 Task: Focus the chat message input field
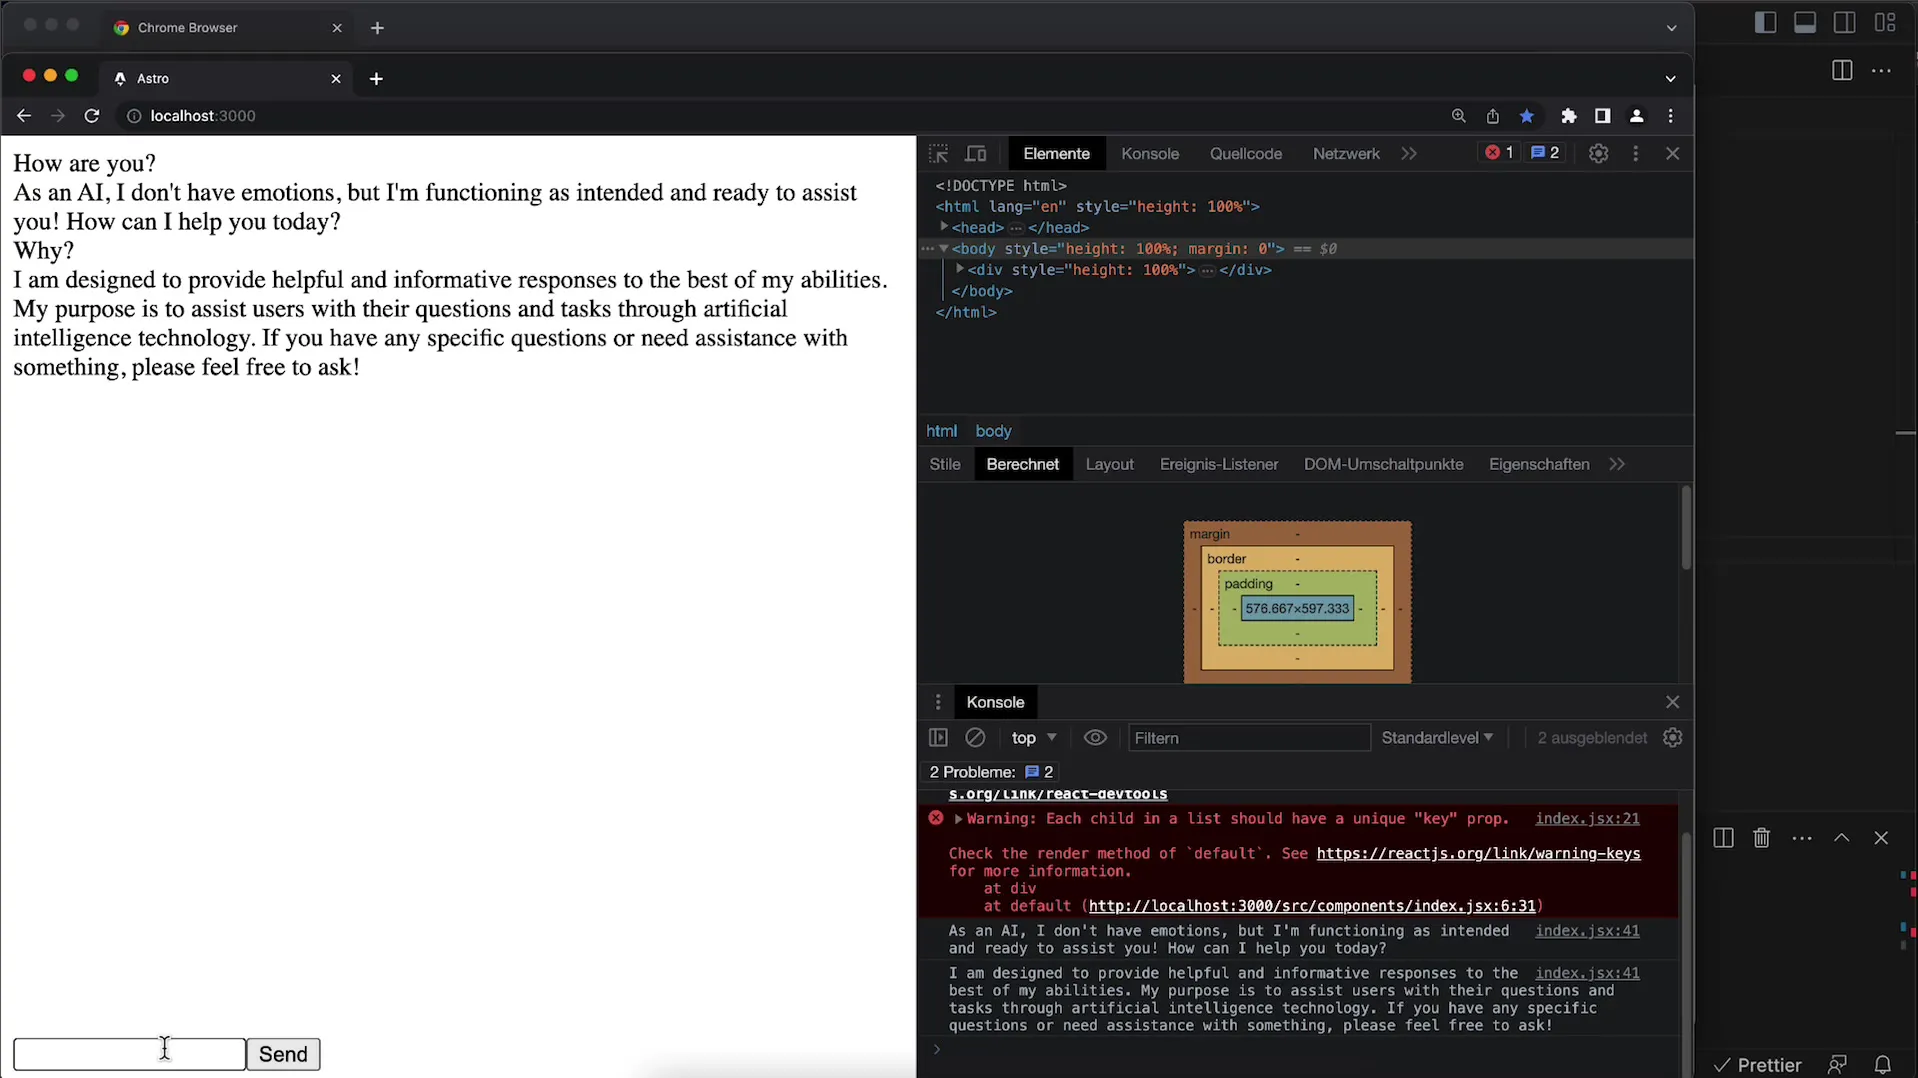coord(129,1054)
